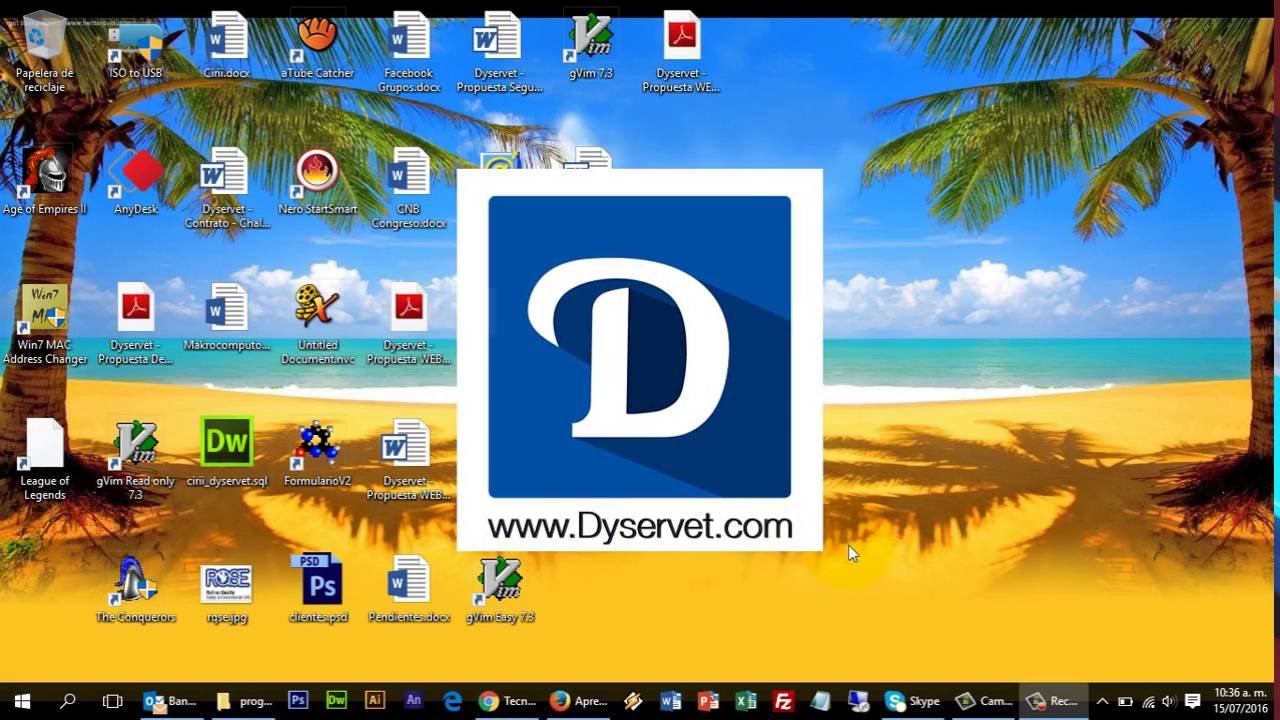Select the CNB Congreso.docx file

[409, 189]
